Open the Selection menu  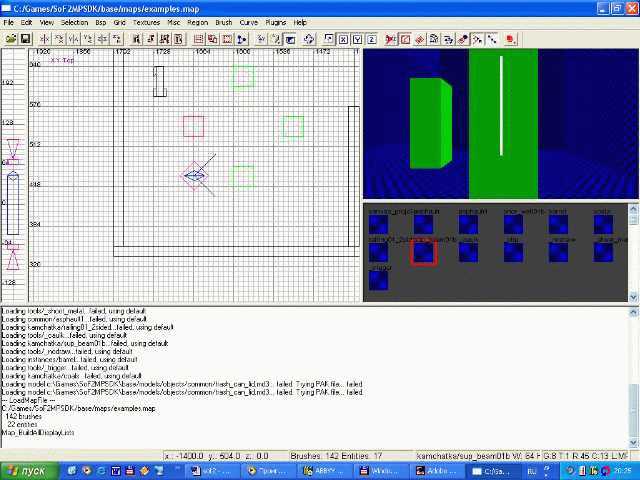coord(75,22)
